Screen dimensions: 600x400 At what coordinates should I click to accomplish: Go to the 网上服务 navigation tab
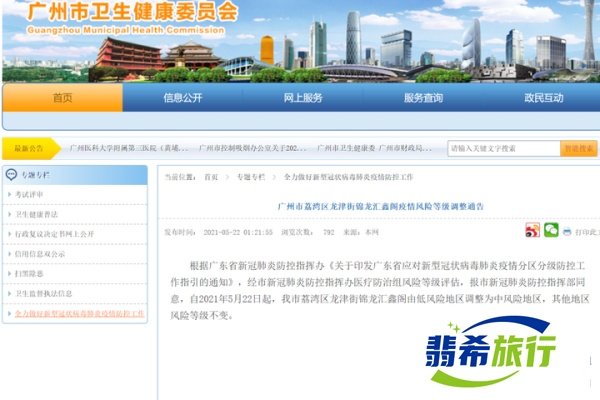click(x=303, y=98)
